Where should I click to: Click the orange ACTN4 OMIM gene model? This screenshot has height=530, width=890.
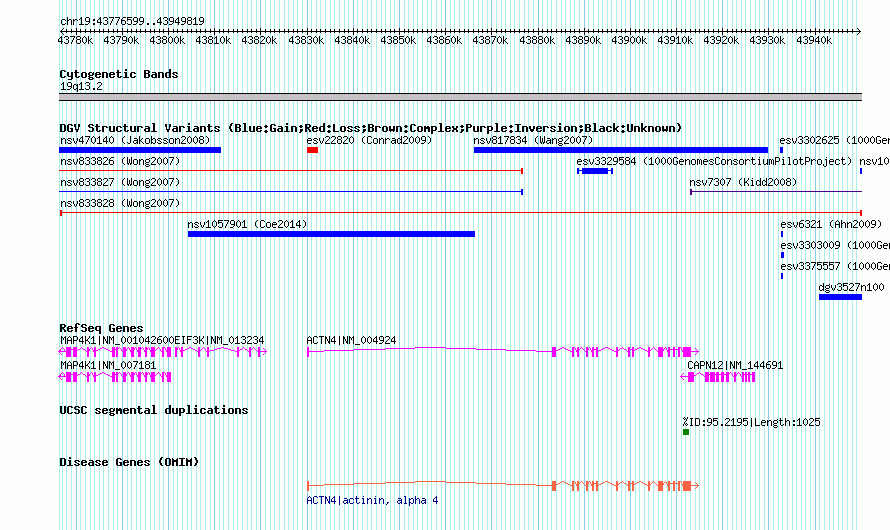pos(503,486)
